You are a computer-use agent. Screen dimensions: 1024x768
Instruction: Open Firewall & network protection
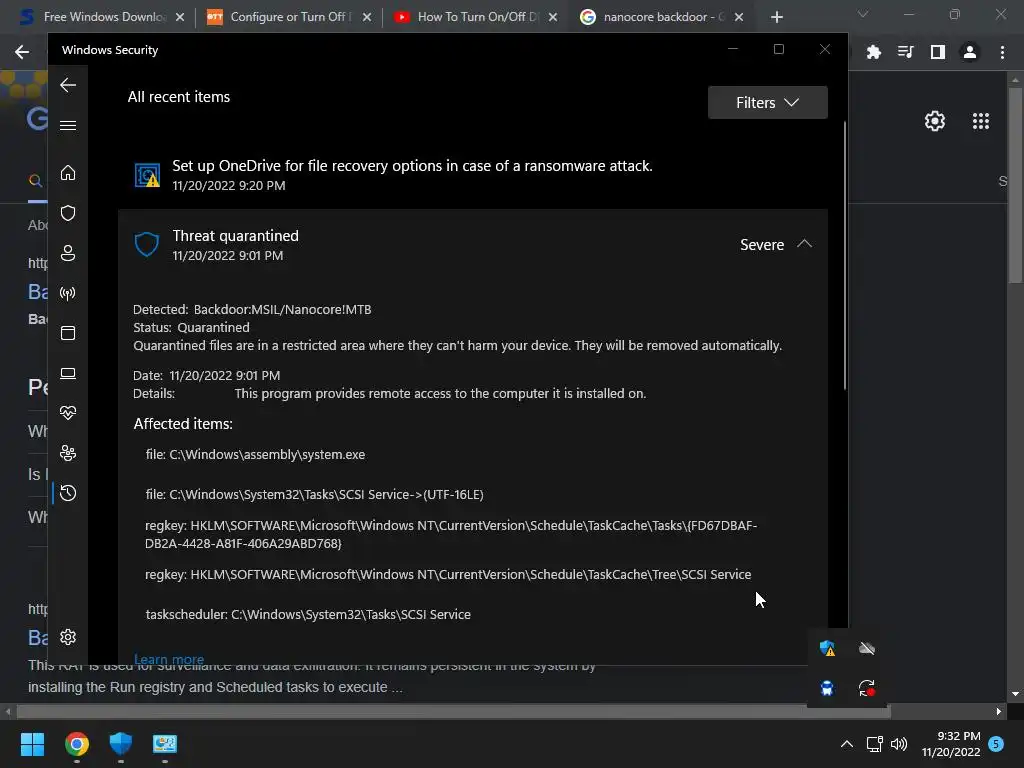pyautogui.click(x=68, y=293)
